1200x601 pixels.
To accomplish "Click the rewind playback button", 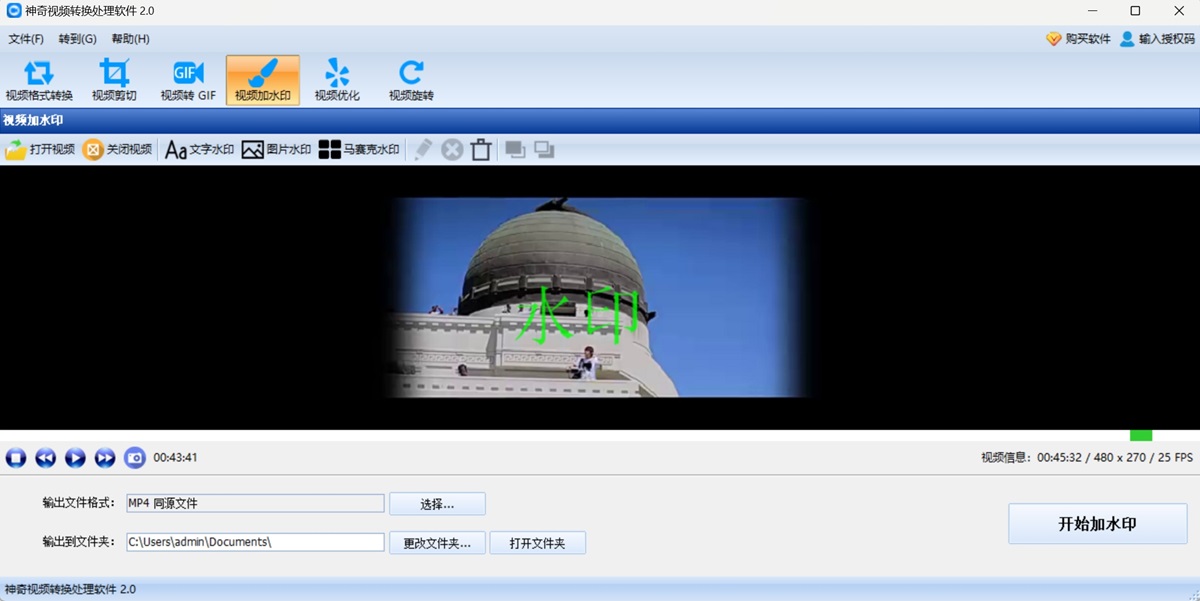I will [46, 458].
